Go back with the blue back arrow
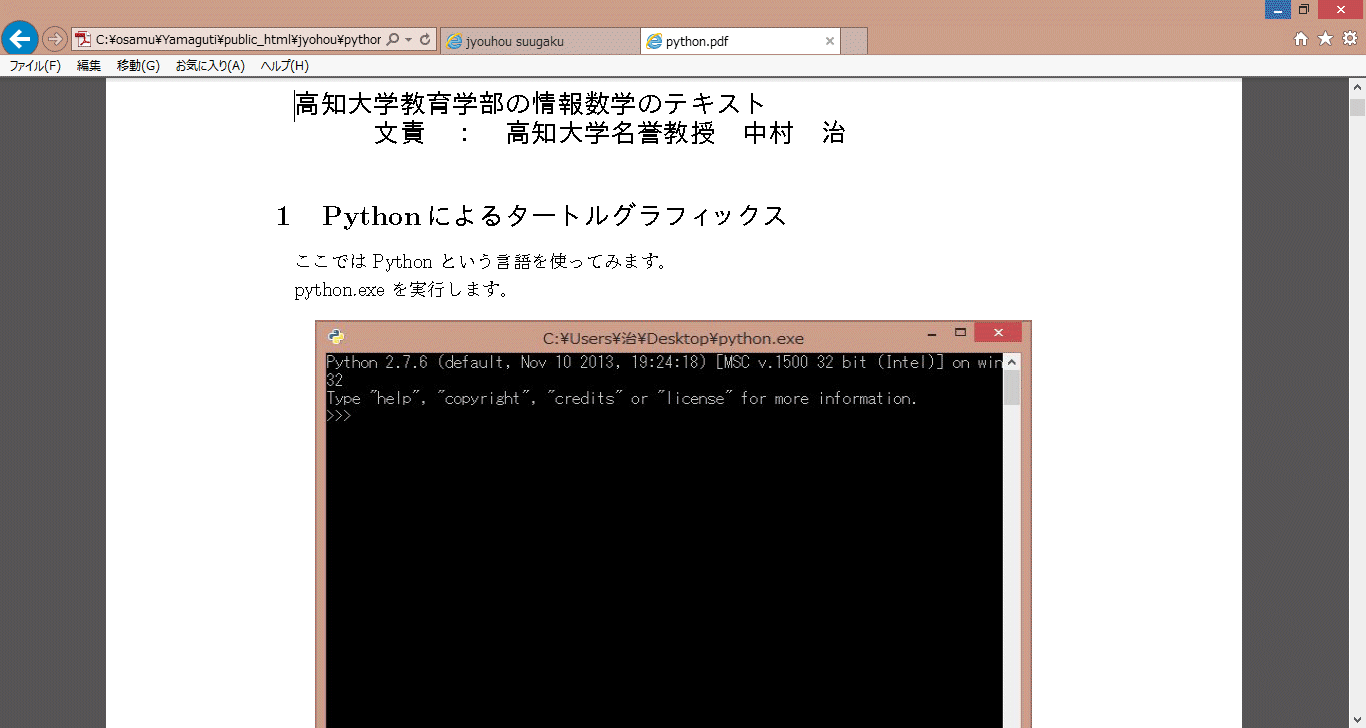The height and width of the screenshot is (728, 1366). (20, 39)
